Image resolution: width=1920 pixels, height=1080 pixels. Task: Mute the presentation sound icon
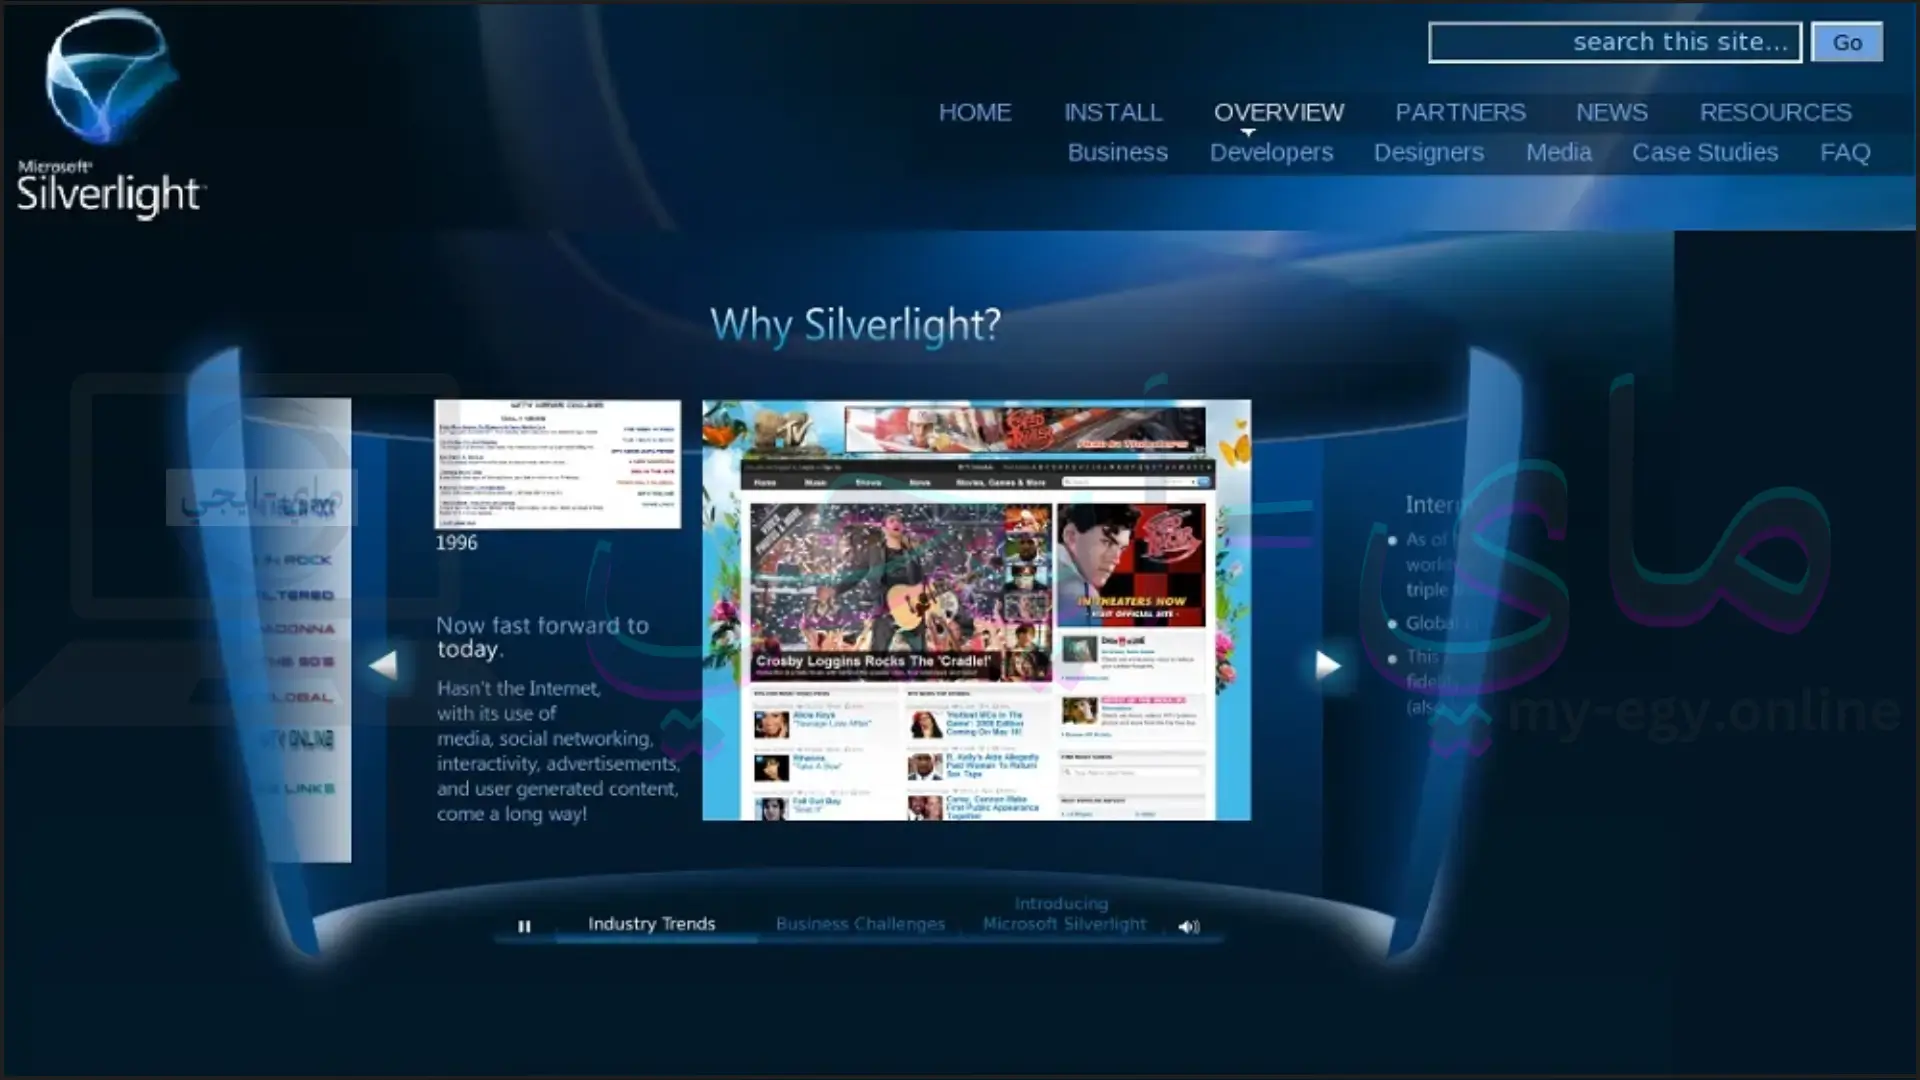point(1188,927)
